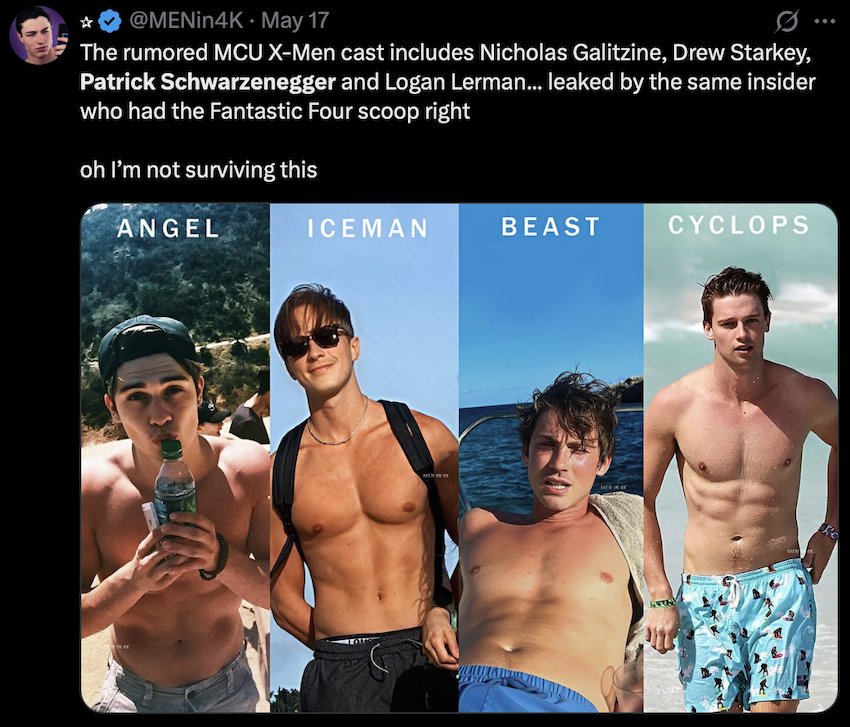Click the BEAST caption text
Viewport: 850px width, 727px height.
click(x=551, y=227)
